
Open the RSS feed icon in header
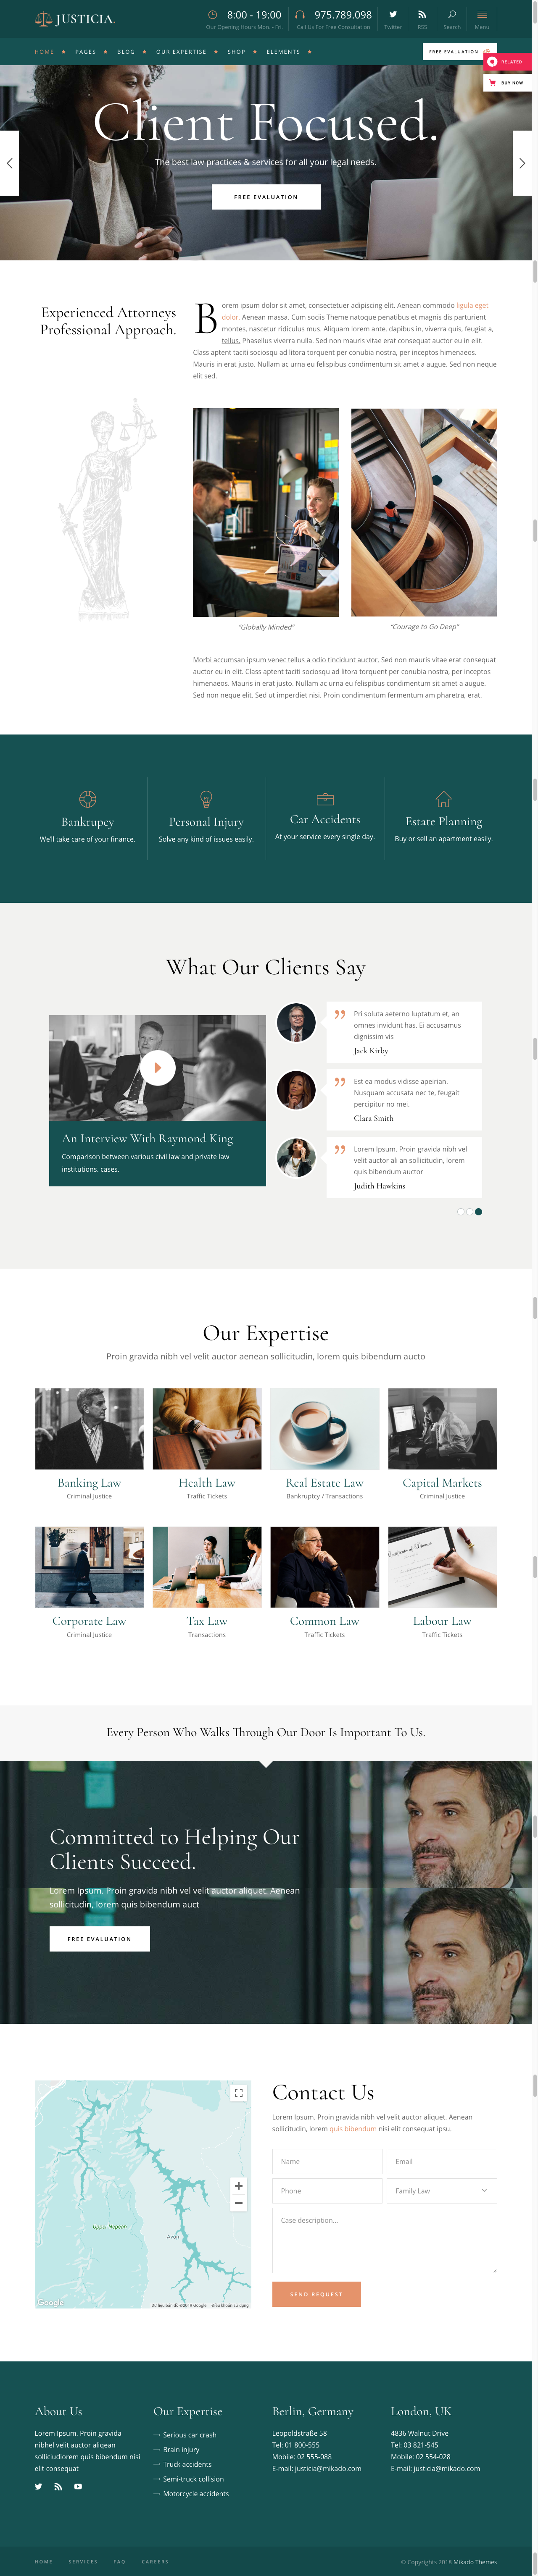pos(422,14)
